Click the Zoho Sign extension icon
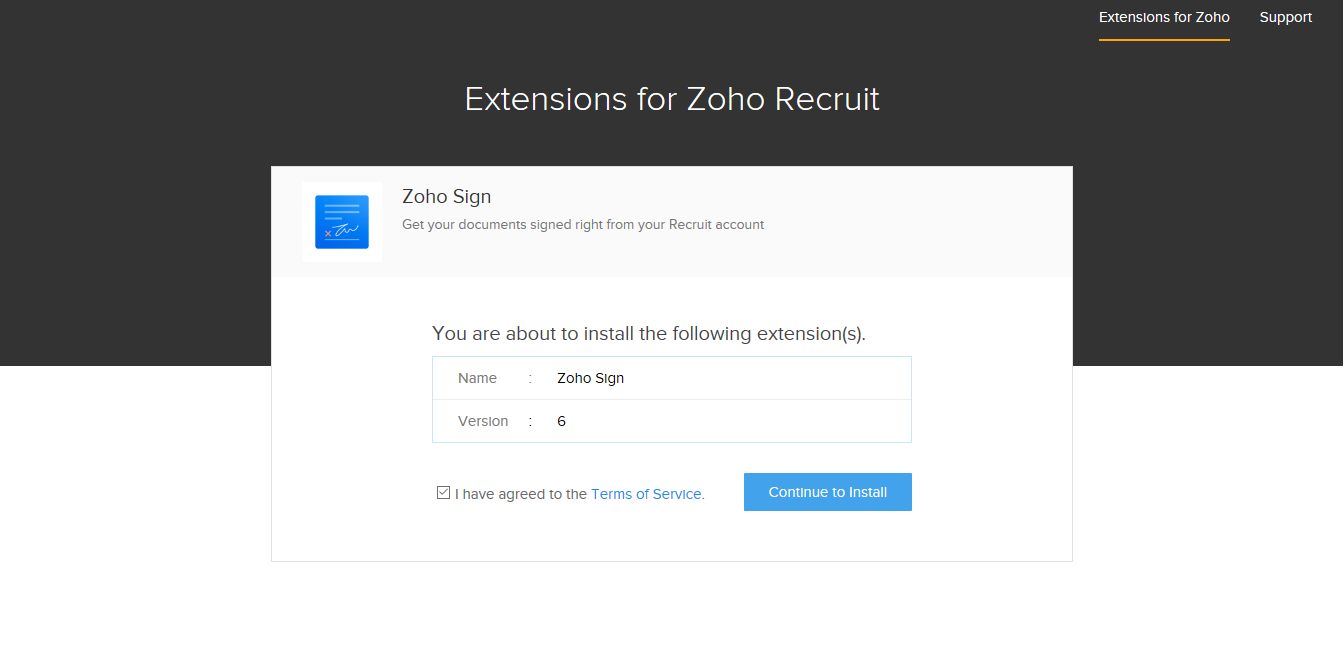This screenshot has height=654, width=1344. 342,222
